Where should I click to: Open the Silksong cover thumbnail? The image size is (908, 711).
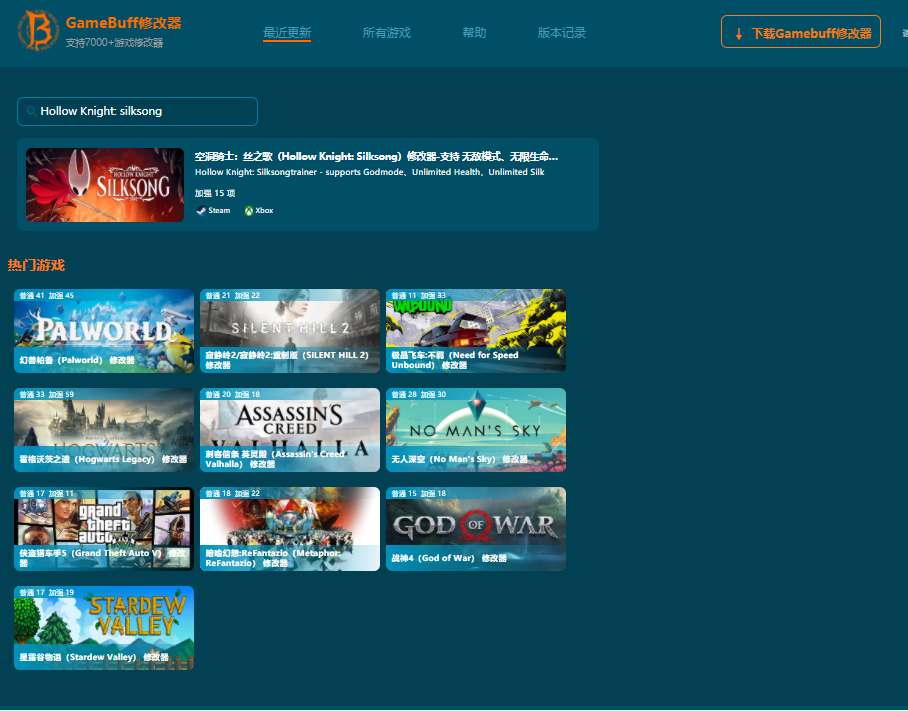point(105,185)
